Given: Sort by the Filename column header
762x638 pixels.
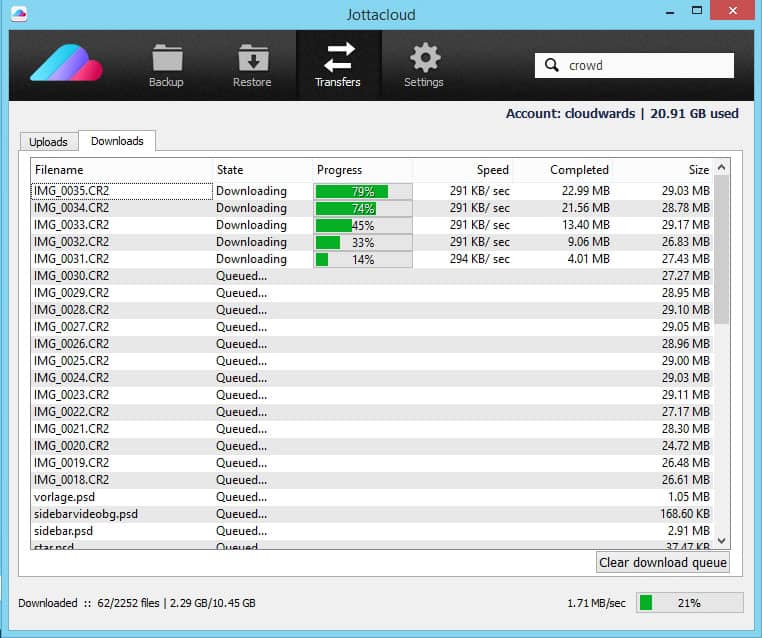Looking at the screenshot, I should (122, 170).
